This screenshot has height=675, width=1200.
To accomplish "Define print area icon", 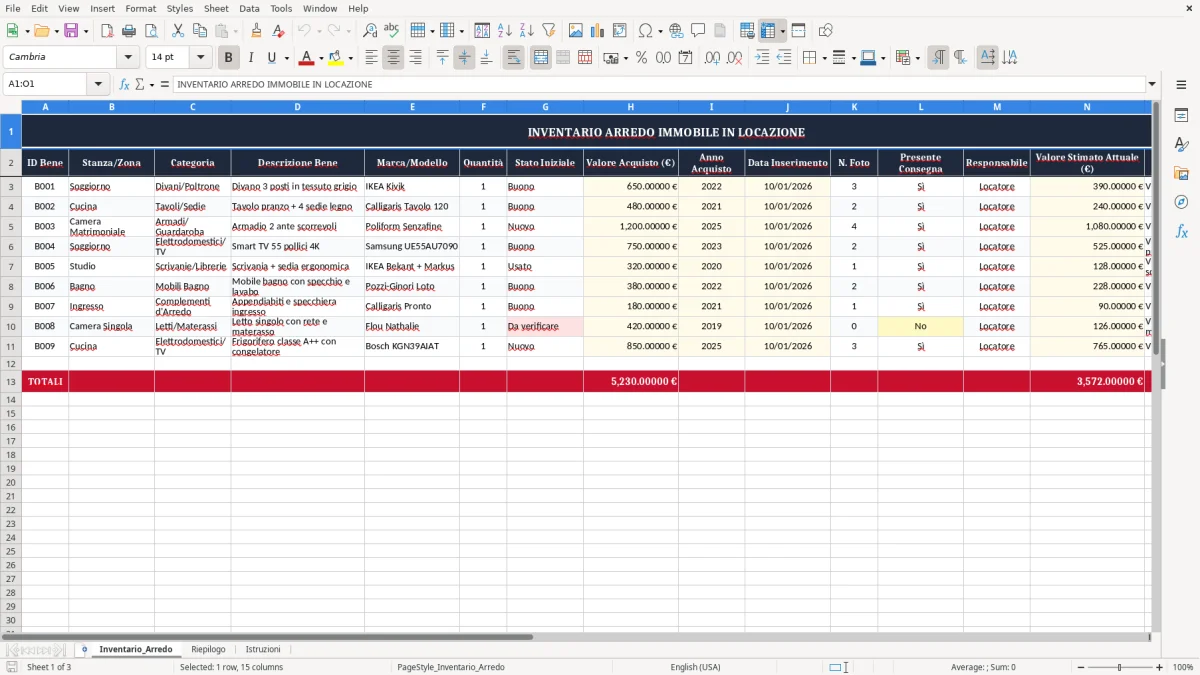I will point(747,30).
